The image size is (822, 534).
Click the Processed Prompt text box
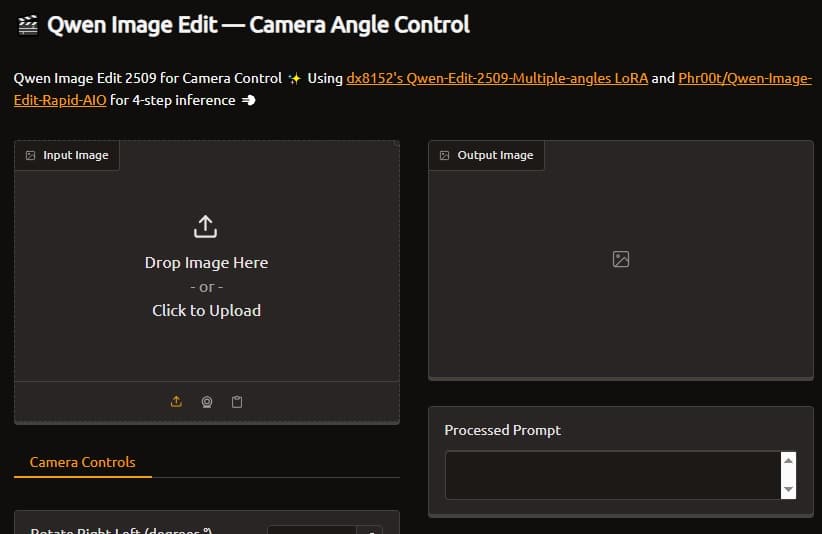(612, 474)
